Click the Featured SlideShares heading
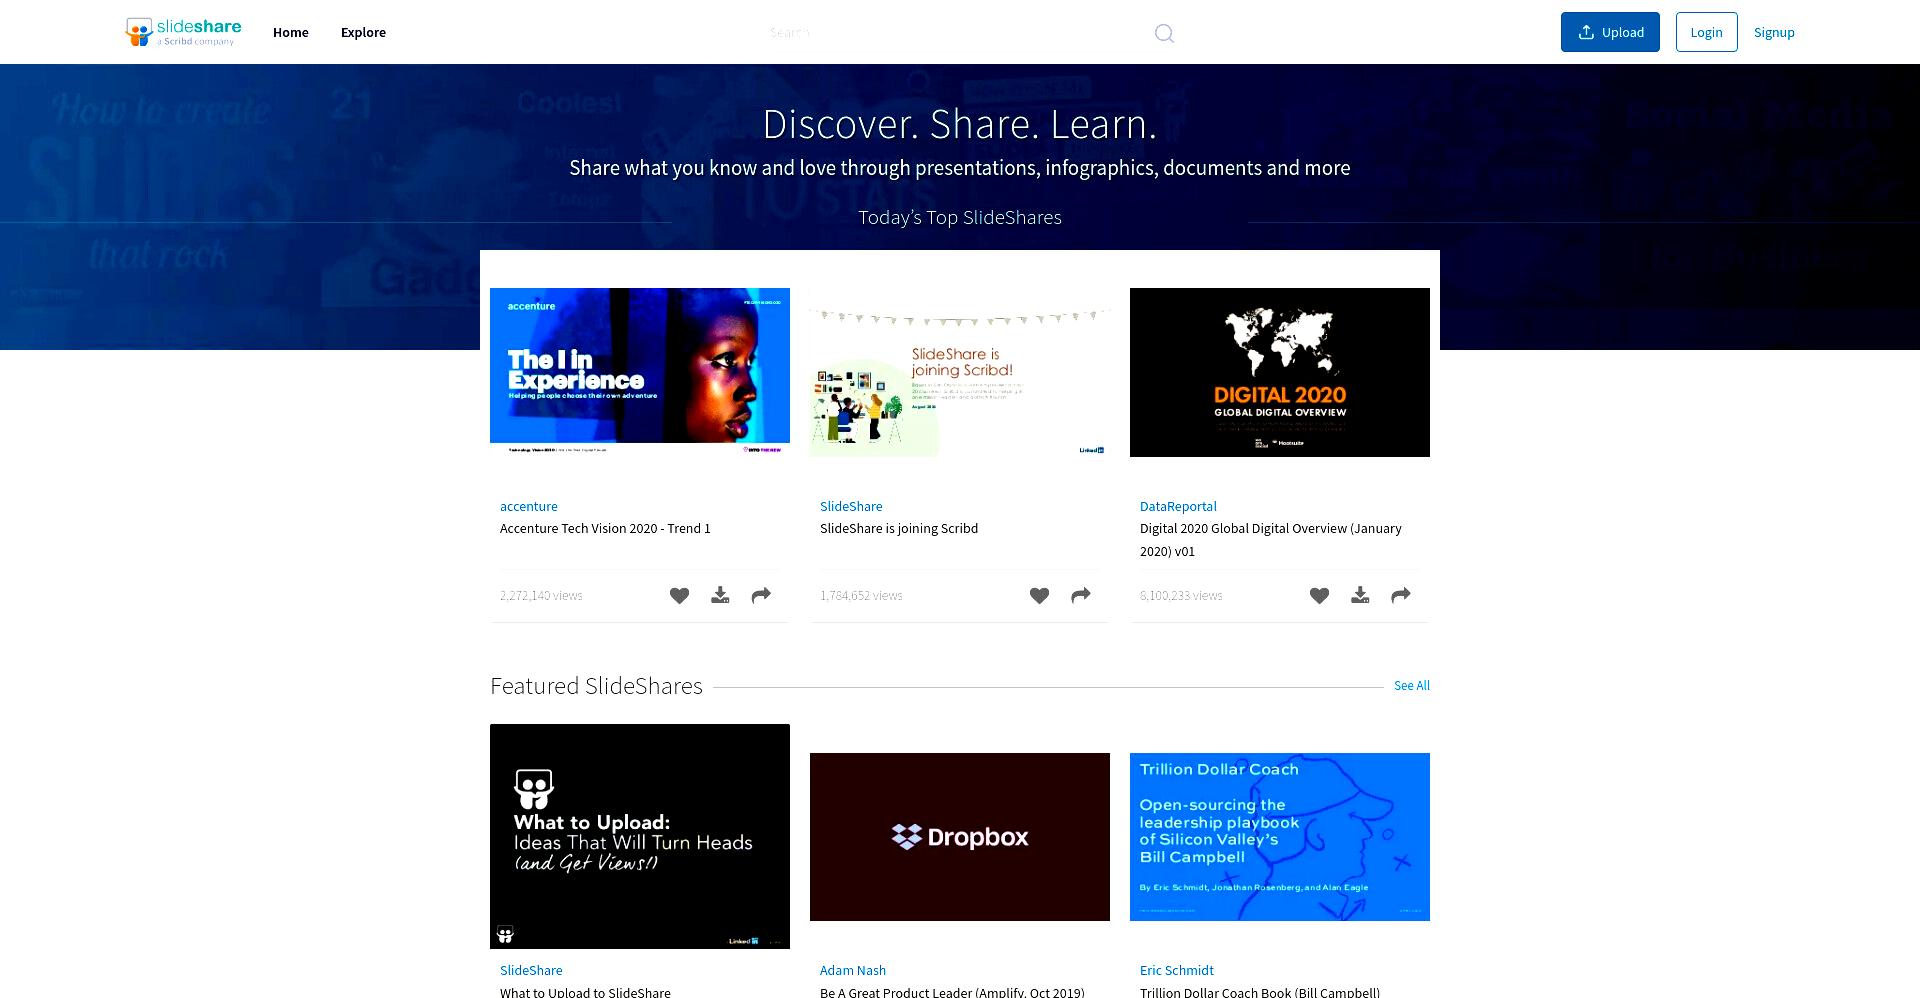The image size is (1920, 998). (x=596, y=686)
